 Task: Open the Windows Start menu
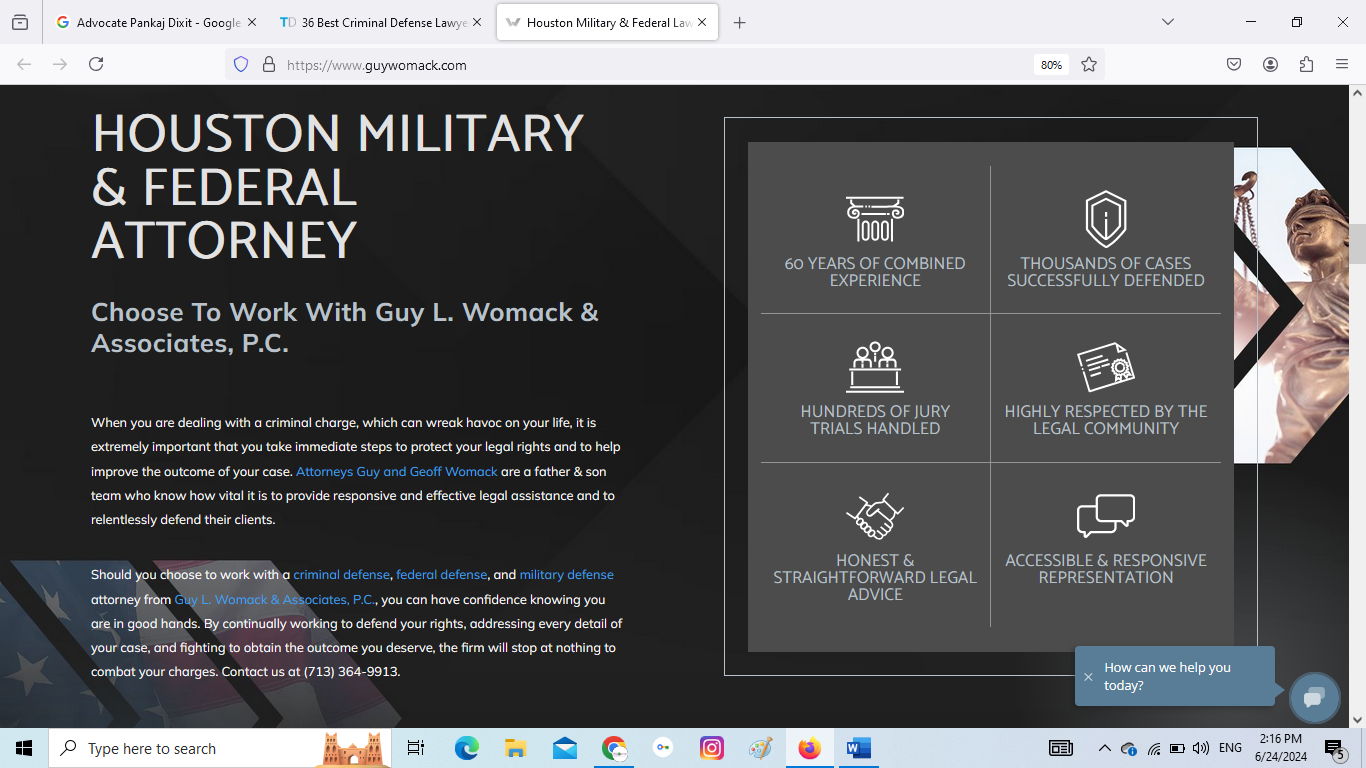pyautogui.click(x=24, y=748)
